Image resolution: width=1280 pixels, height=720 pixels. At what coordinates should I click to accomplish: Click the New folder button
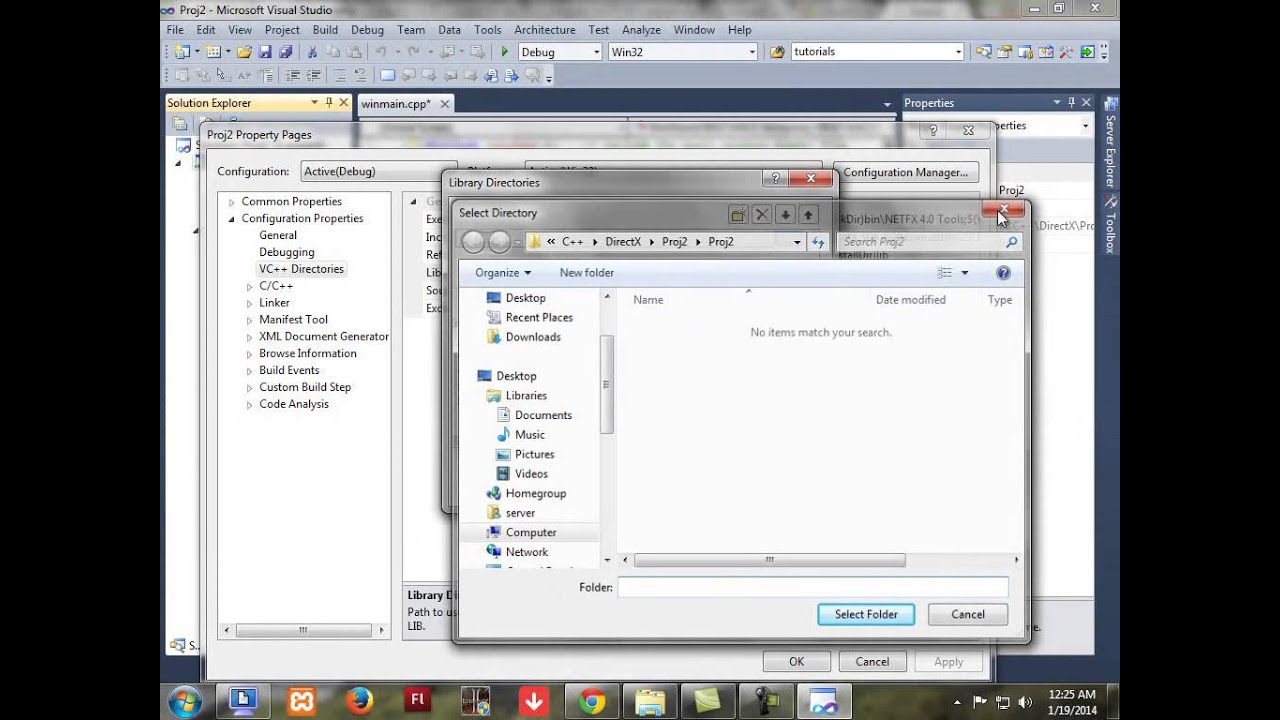point(587,273)
